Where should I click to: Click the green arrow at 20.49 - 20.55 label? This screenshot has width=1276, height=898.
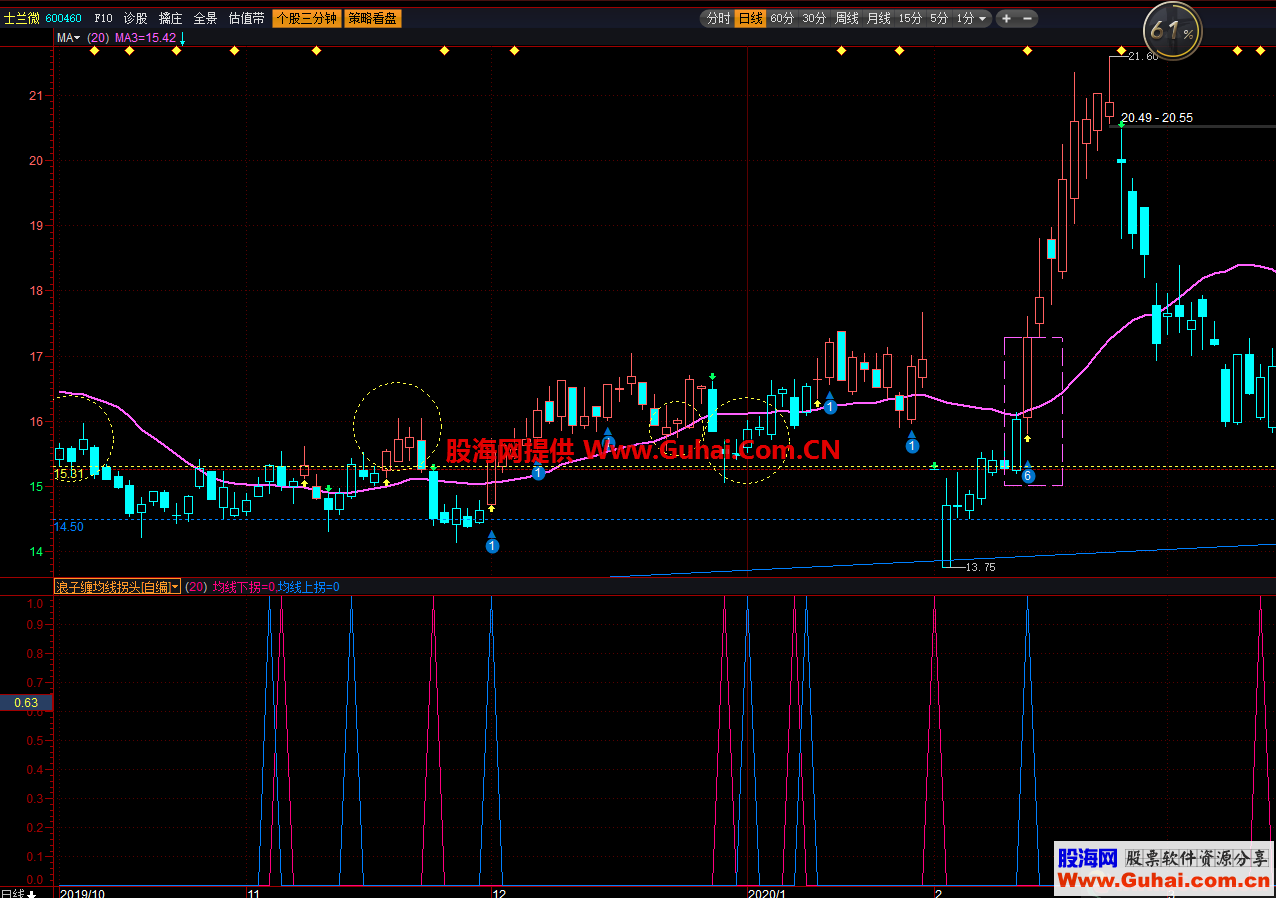point(1121,125)
